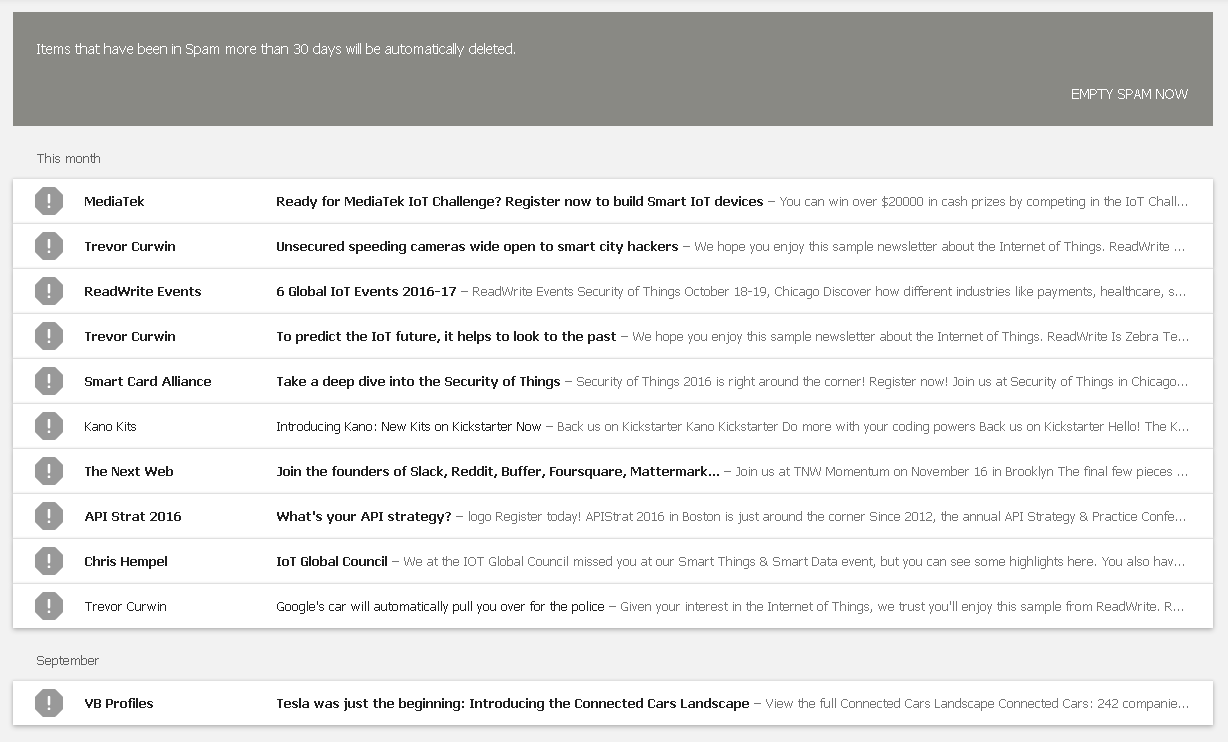1228x742 pixels.
Task: Click the spam icon on the speeding cameras email
Action: [48, 246]
